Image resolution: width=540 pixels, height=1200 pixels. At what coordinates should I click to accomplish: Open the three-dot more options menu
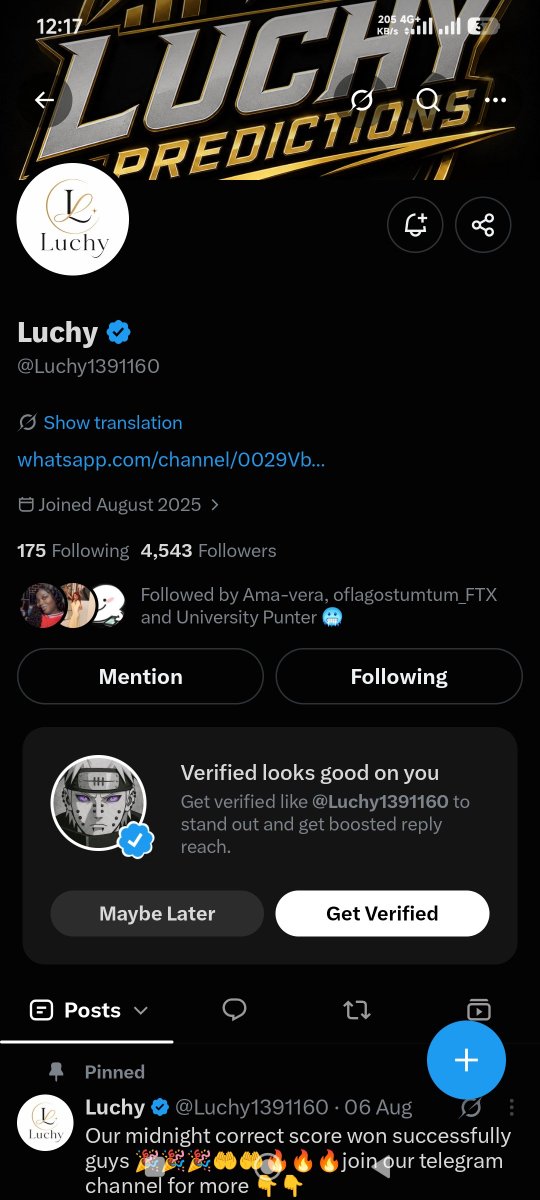495,100
